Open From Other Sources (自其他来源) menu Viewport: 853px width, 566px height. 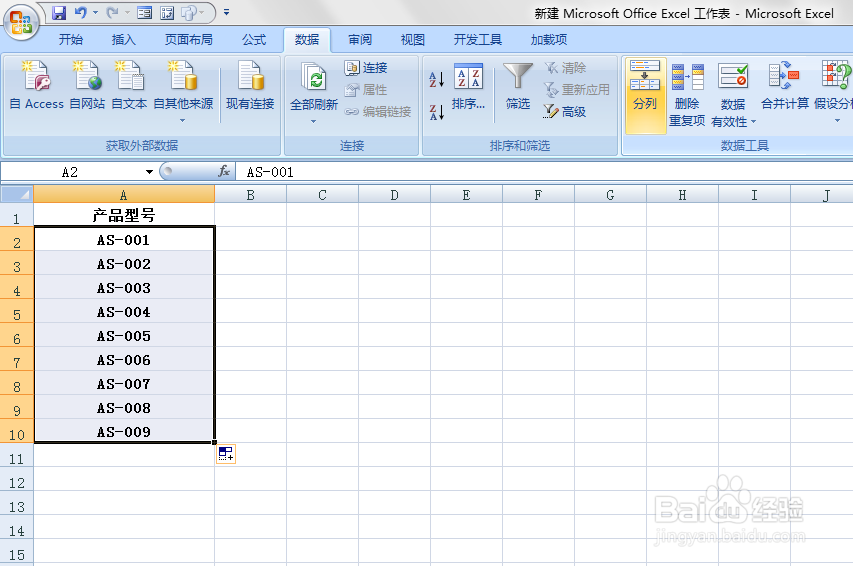(x=183, y=90)
